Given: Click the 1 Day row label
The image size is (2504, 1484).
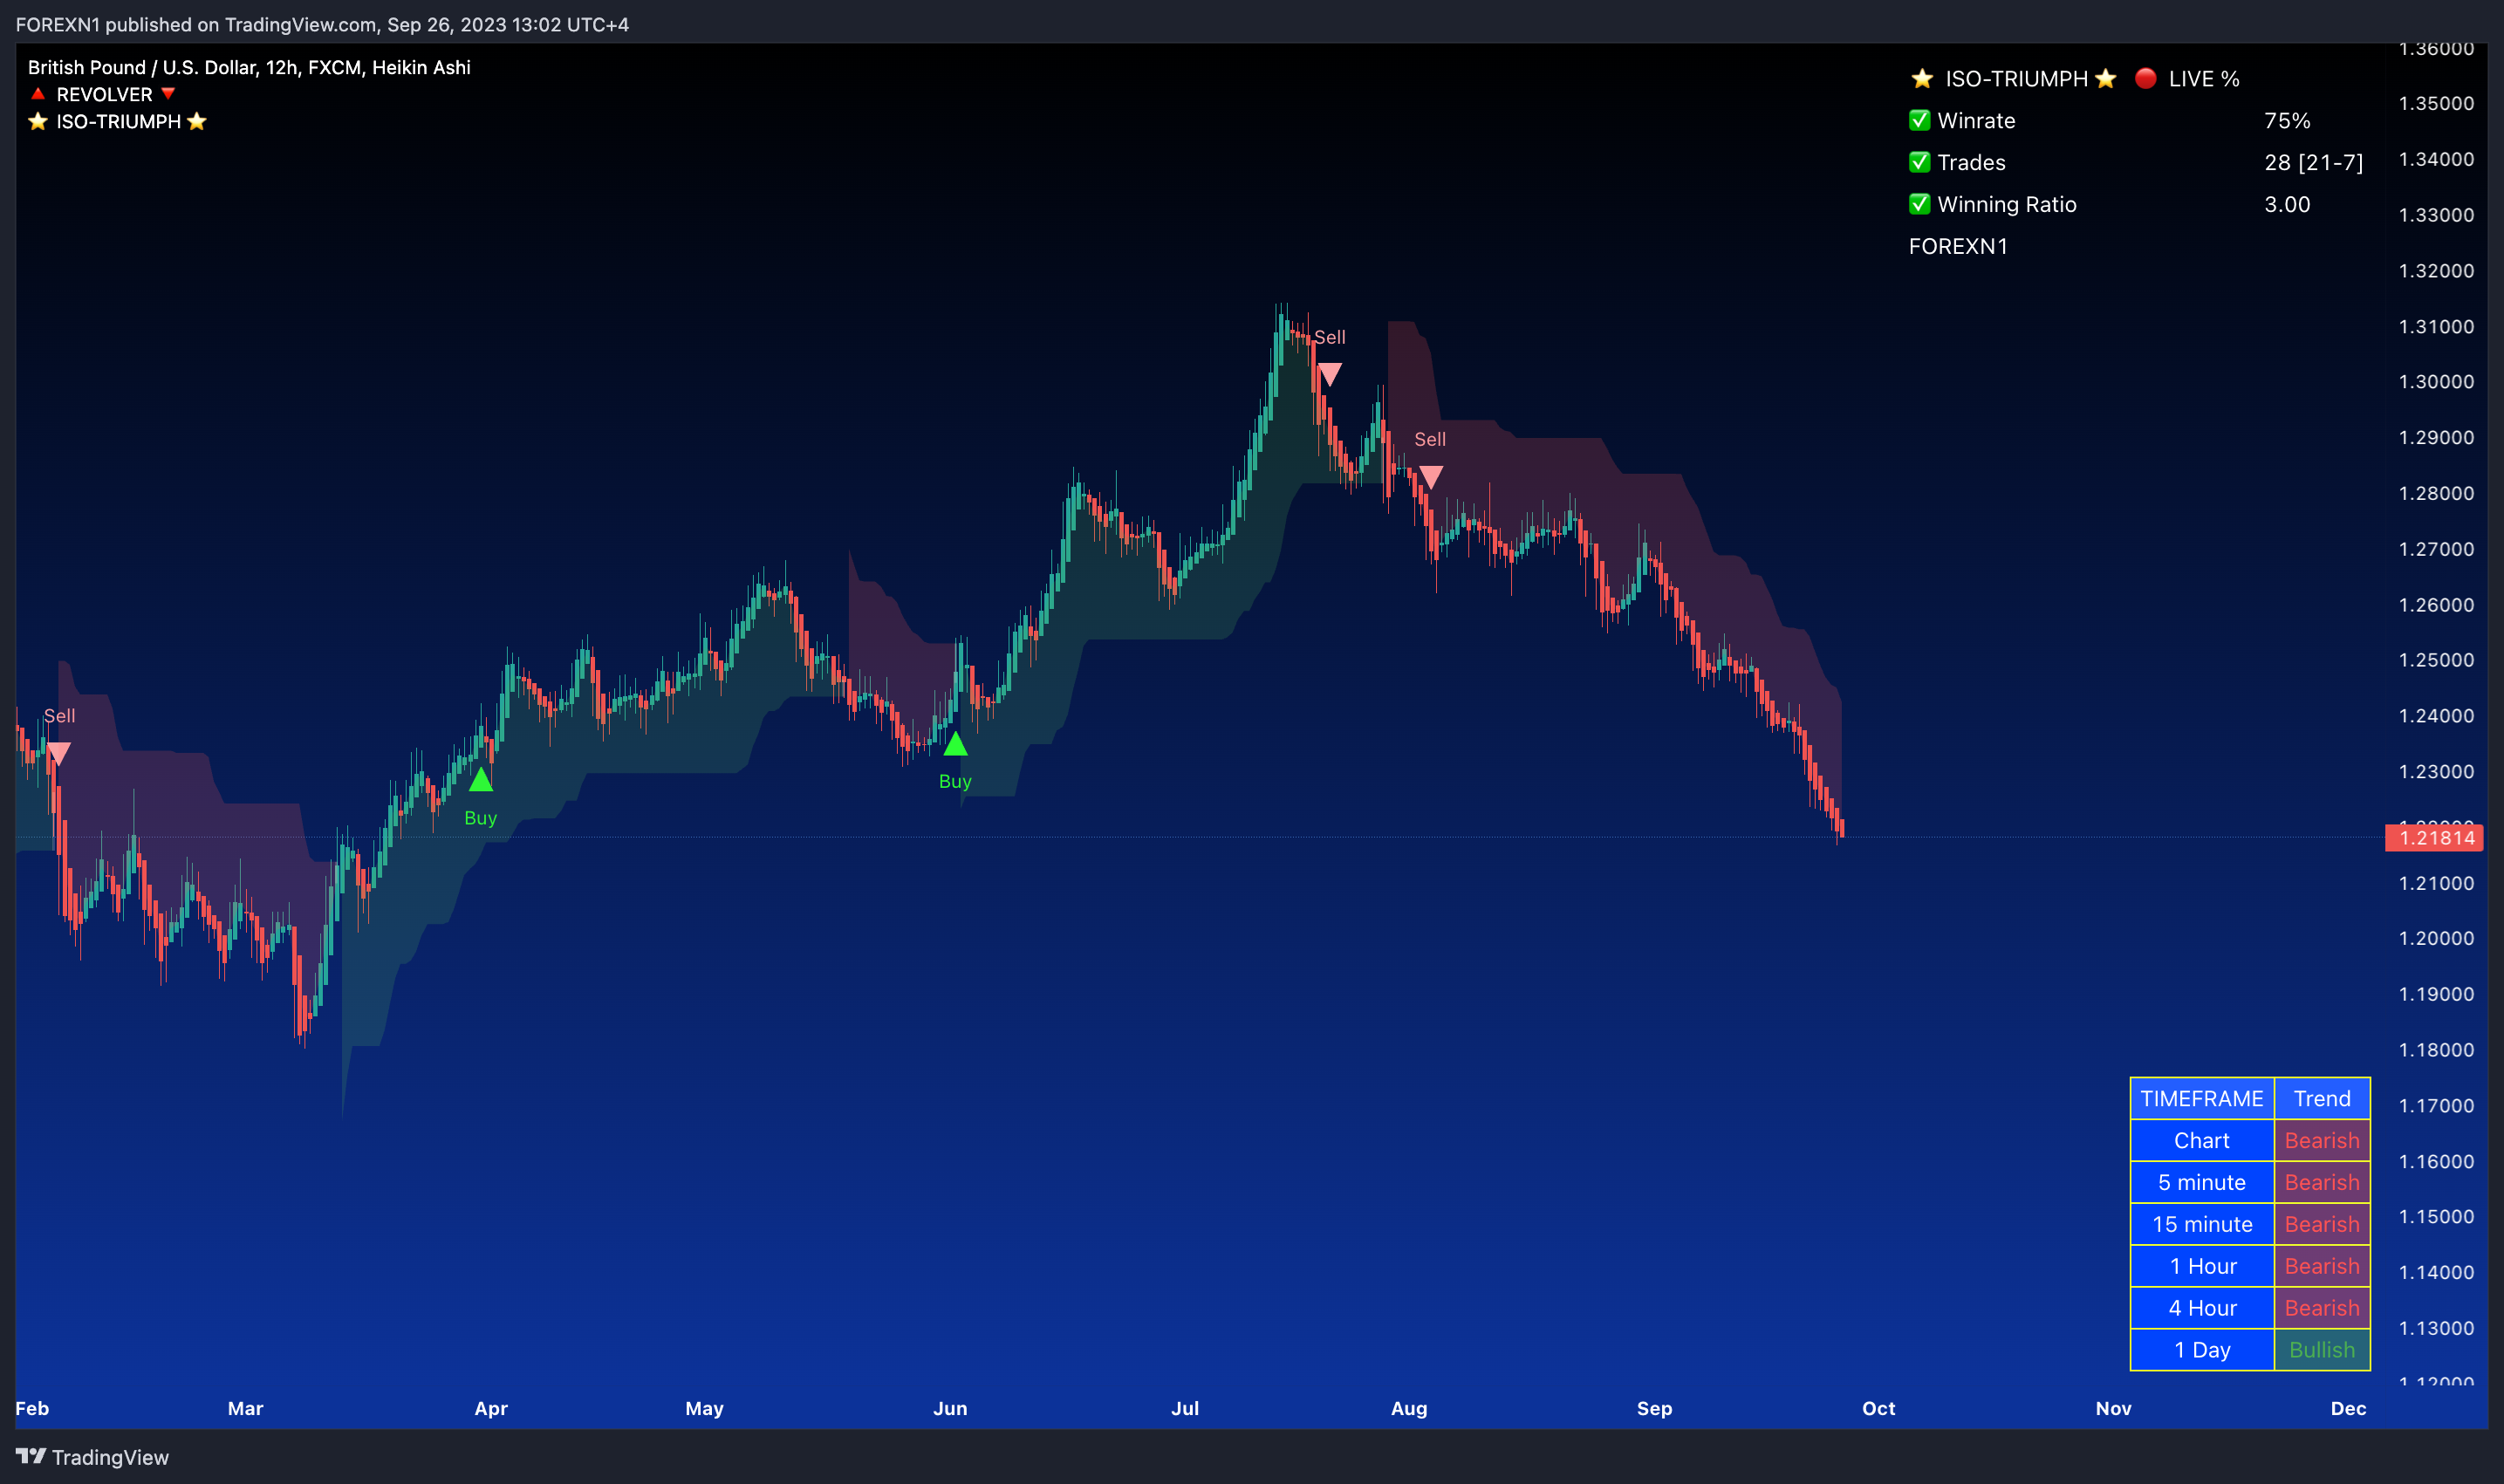Looking at the screenshot, I should [2202, 1350].
